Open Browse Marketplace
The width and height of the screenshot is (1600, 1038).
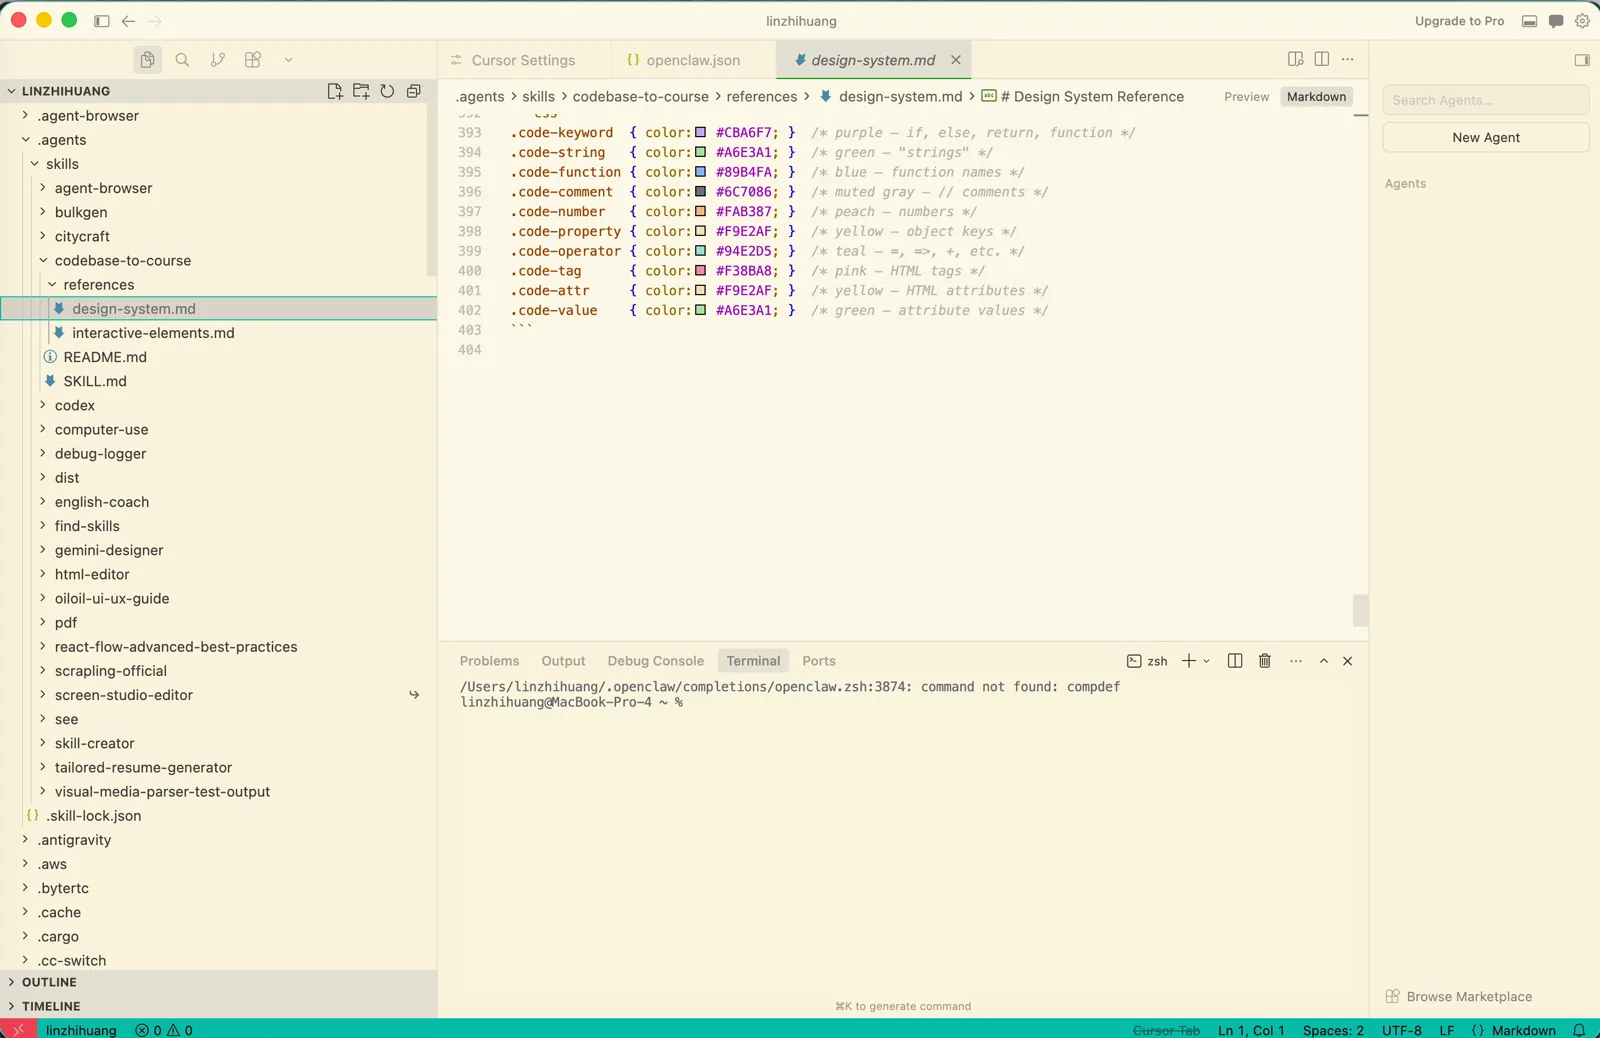point(1459,997)
